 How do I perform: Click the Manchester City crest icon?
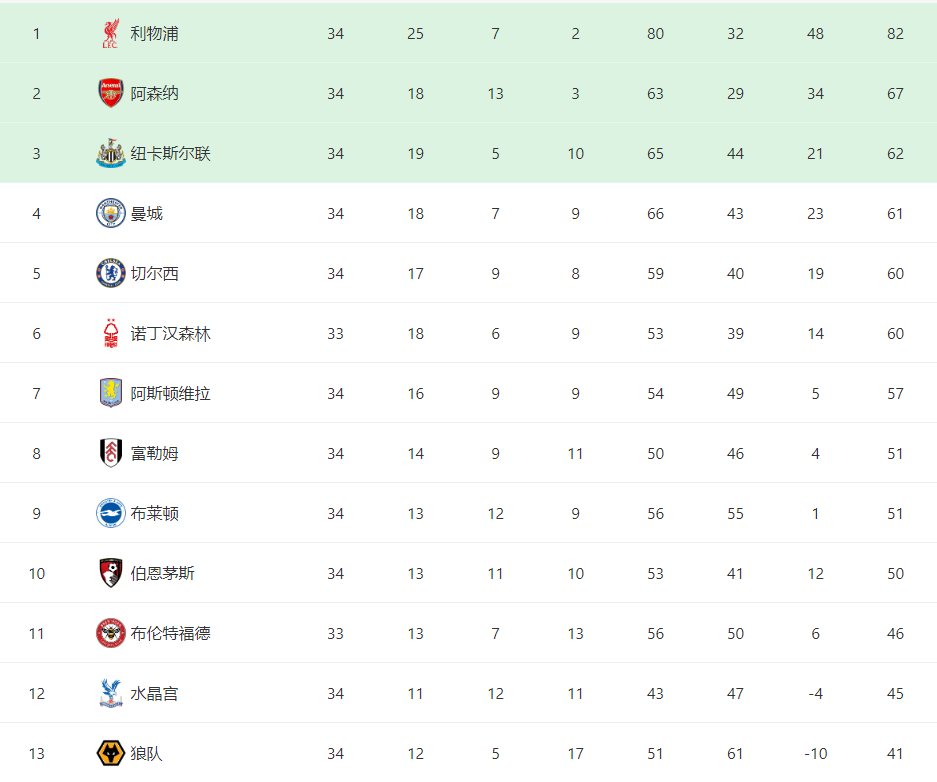tap(111, 213)
